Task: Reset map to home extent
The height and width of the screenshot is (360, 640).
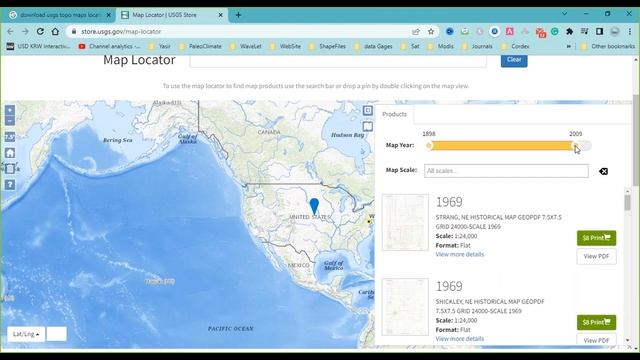Action: pos(10,153)
